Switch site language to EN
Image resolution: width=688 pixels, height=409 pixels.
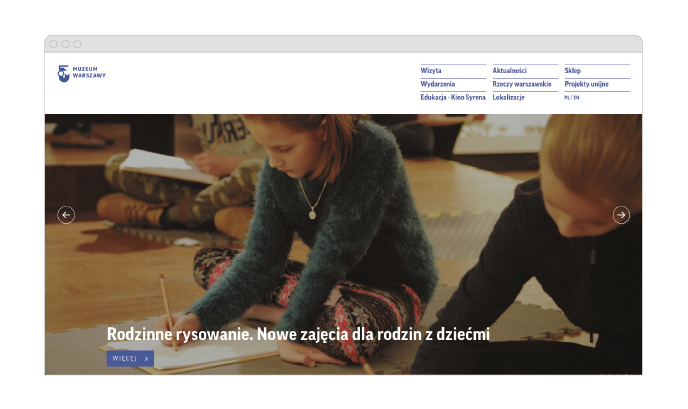coord(577,97)
